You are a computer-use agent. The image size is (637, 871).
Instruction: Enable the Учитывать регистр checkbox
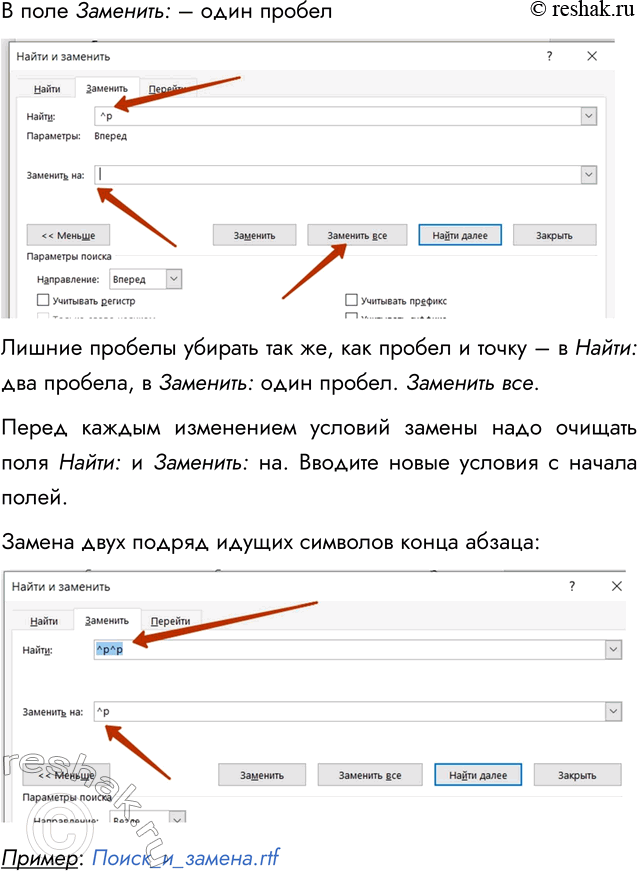coord(43,300)
